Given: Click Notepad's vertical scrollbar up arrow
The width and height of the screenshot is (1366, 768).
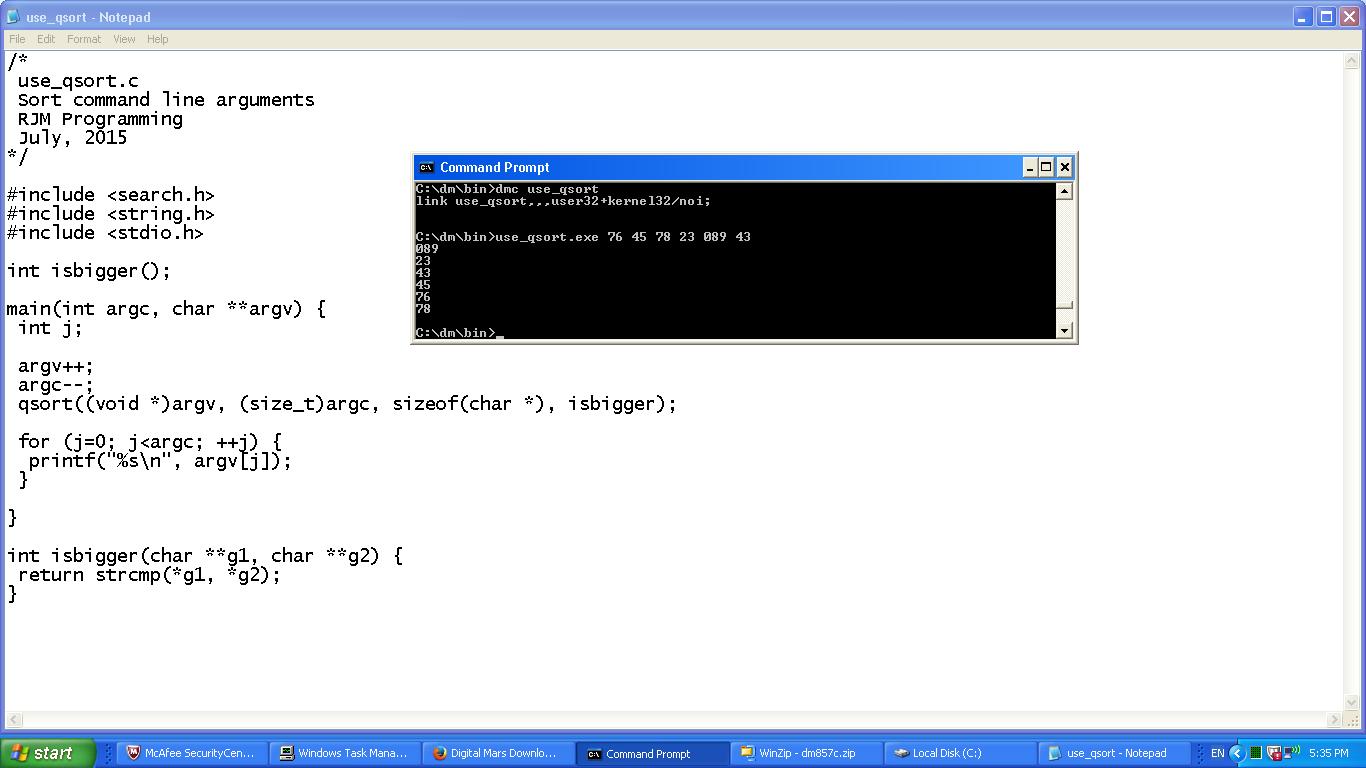Looking at the screenshot, I should (x=1350, y=61).
